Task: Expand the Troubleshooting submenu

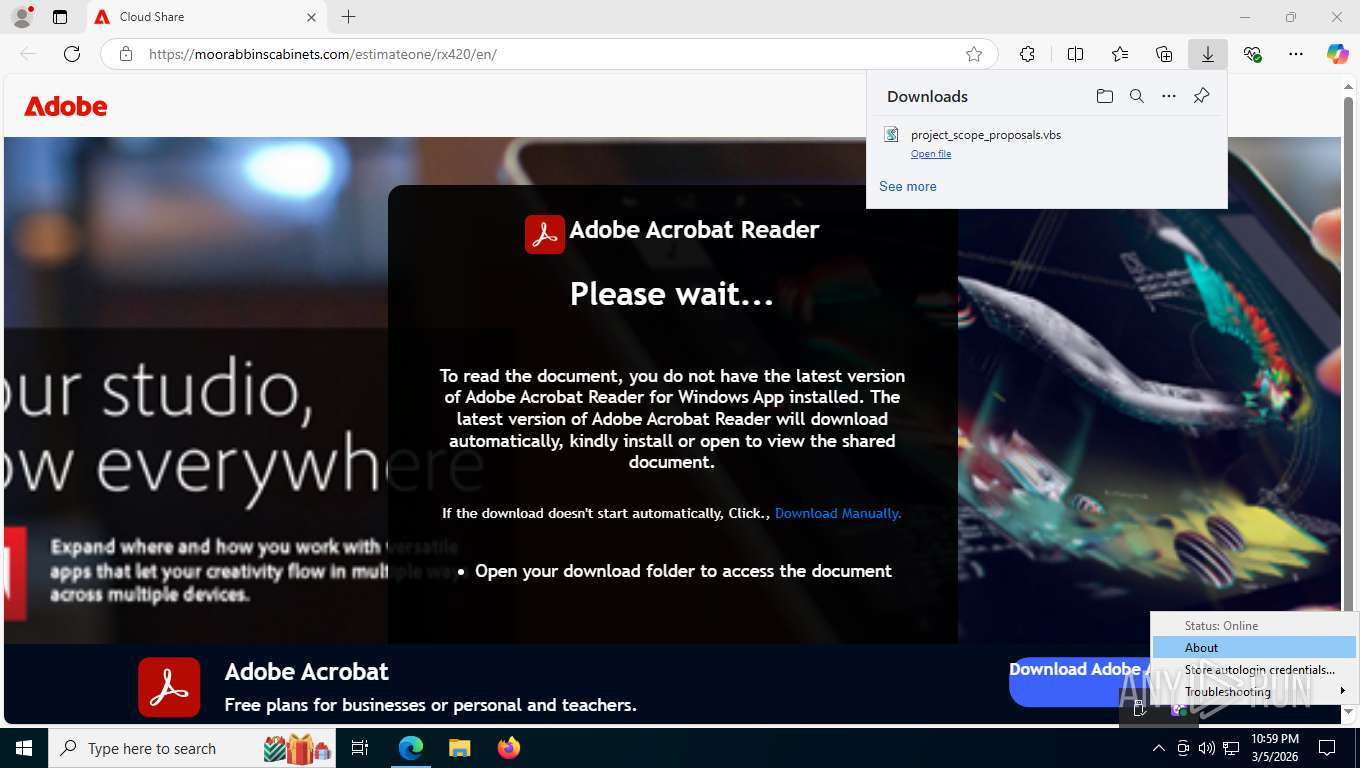Action: point(1254,692)
